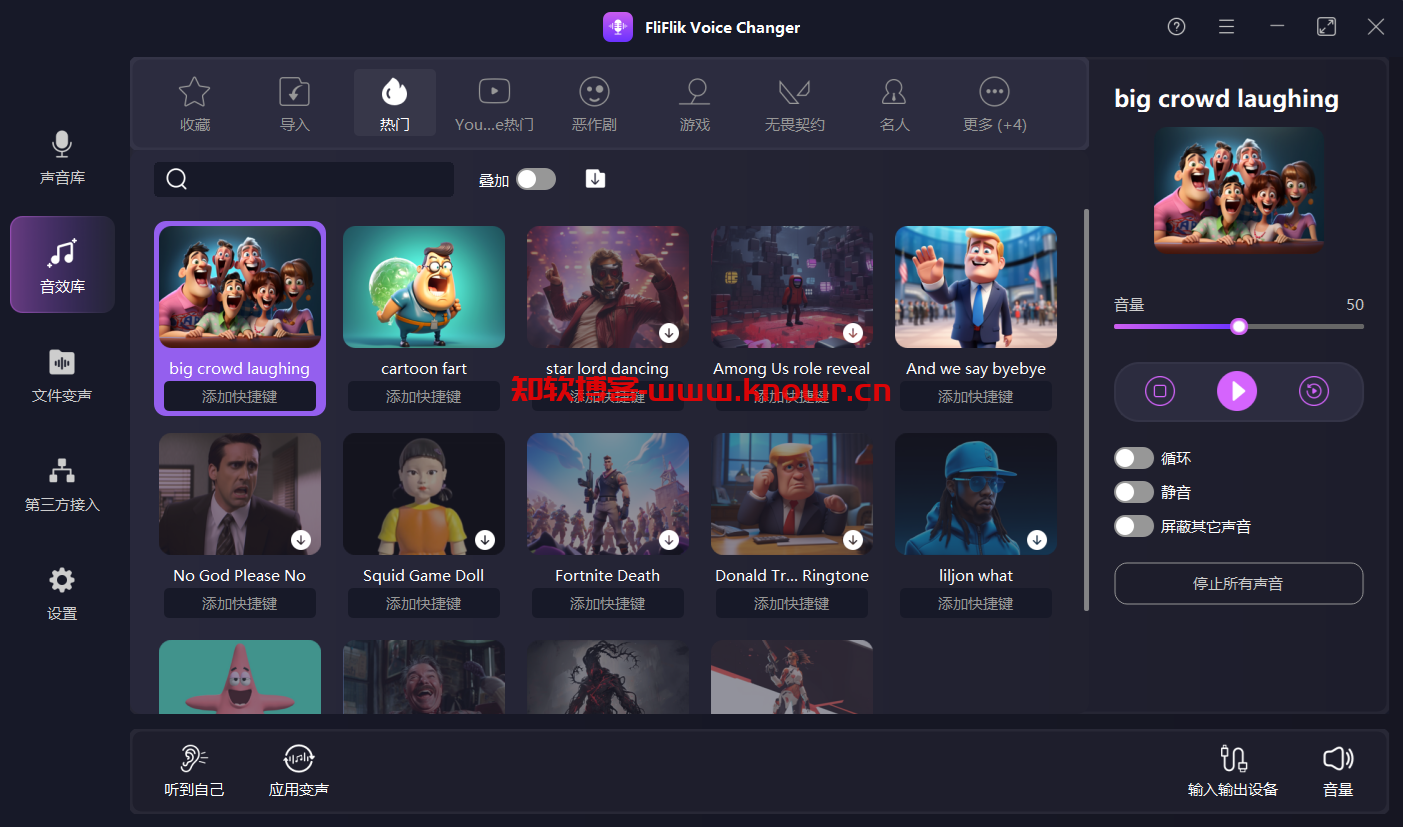Add hotkey for liljon what
The height and width of the screenshot is (827, 1403).
click(x=976, y=603)
